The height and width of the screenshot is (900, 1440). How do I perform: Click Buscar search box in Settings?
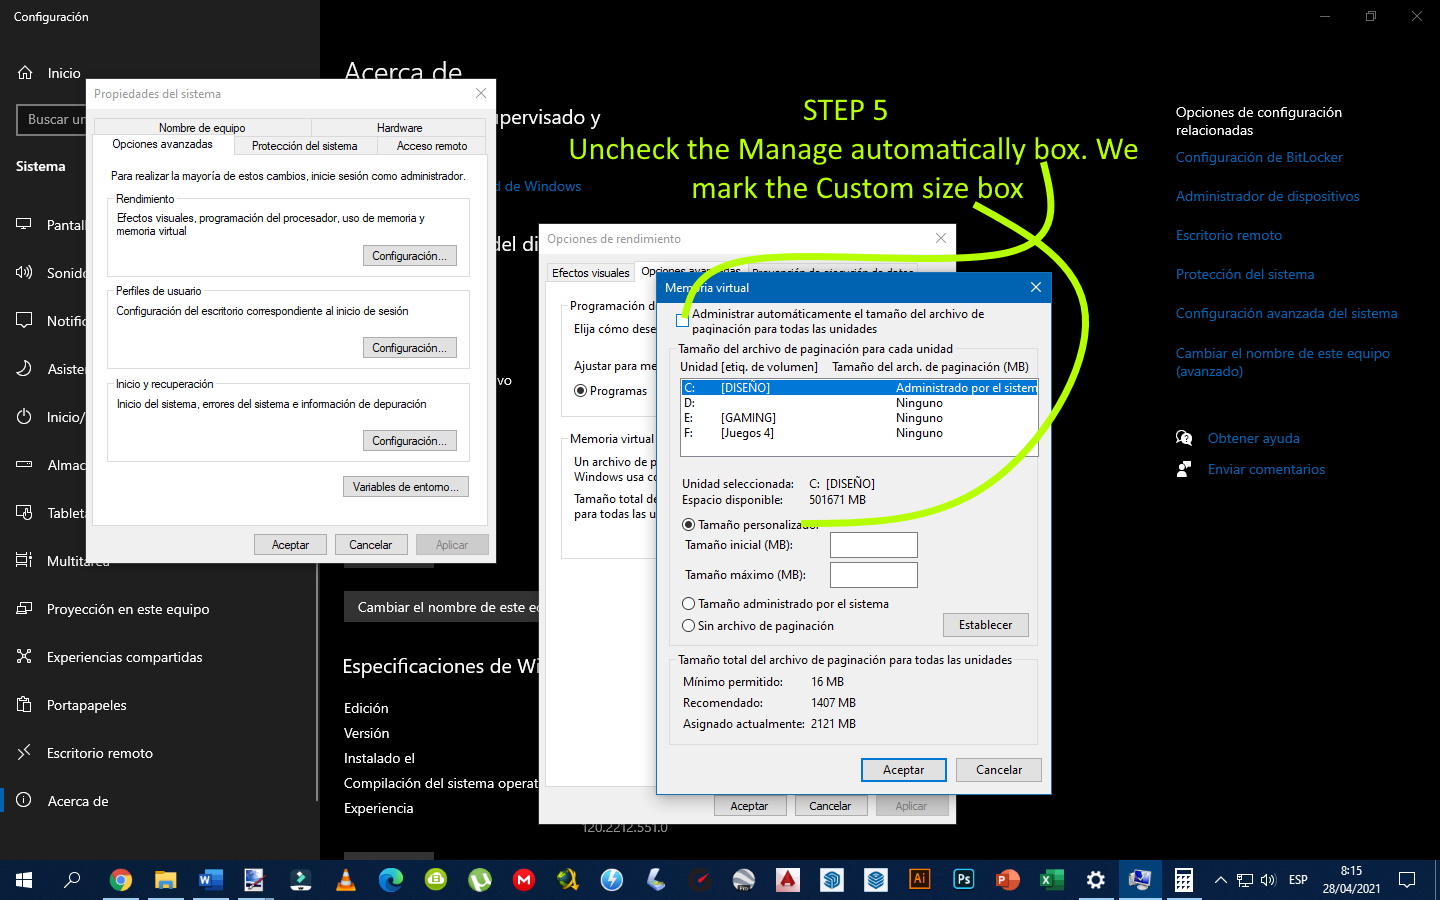[x=52, y=120]
